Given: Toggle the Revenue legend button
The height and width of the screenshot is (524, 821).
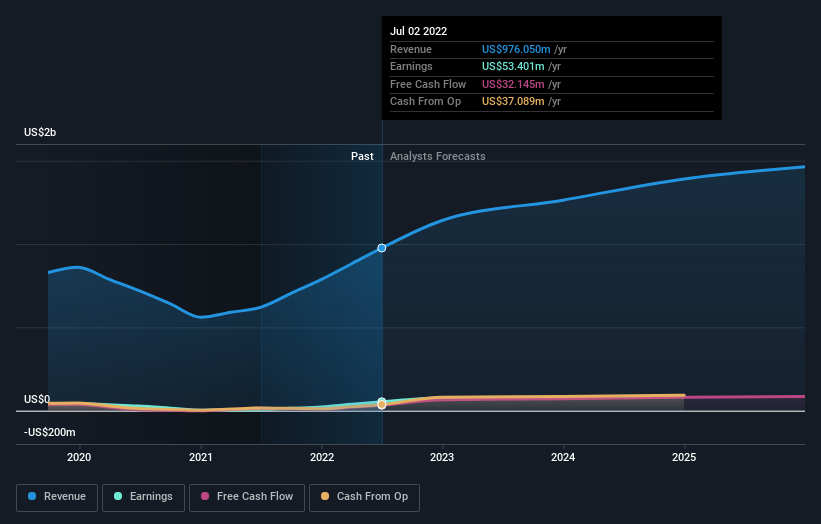Looking at the screenshot, I should tap(57, 497).
